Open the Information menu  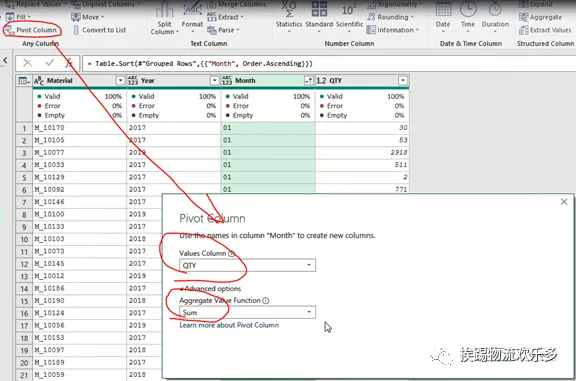[393, 30]
